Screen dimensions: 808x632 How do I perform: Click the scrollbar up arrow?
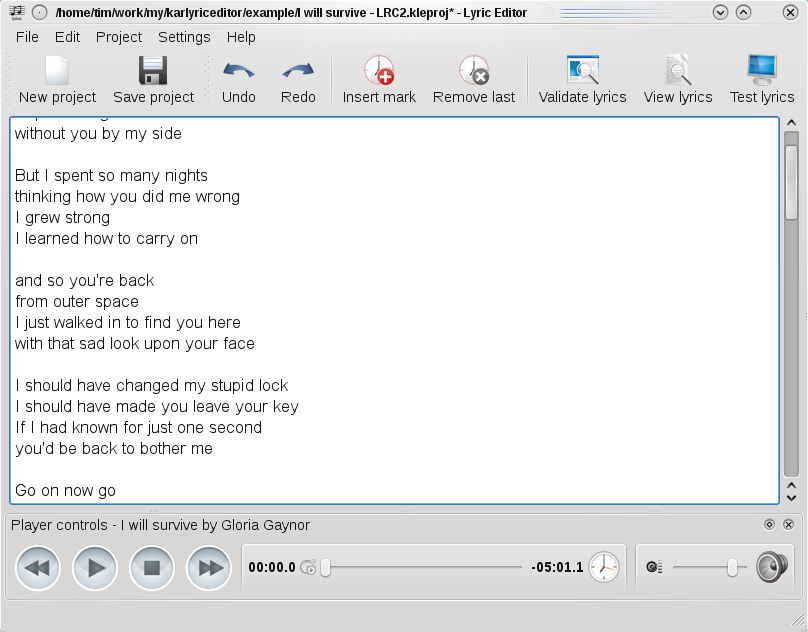click(791, 123)
